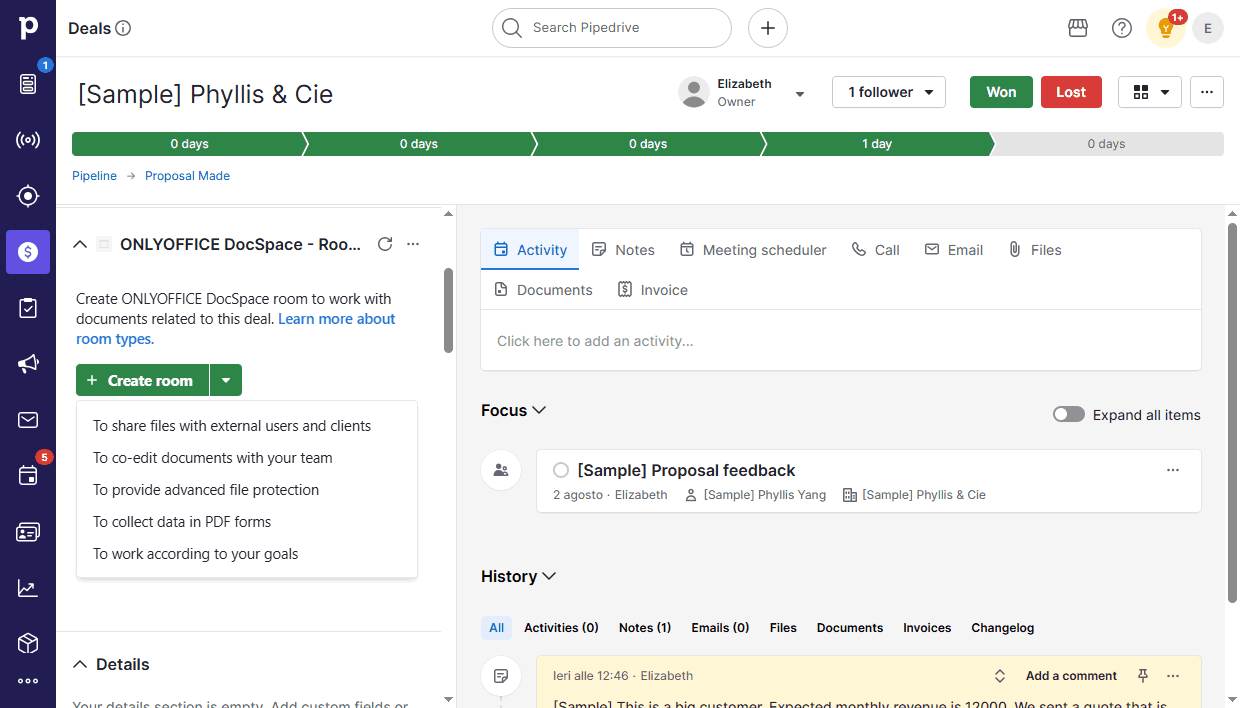This screenshot has height=708, width=1240.
Task: Toggle Expand all items switch
Action: pos(1069,414)
